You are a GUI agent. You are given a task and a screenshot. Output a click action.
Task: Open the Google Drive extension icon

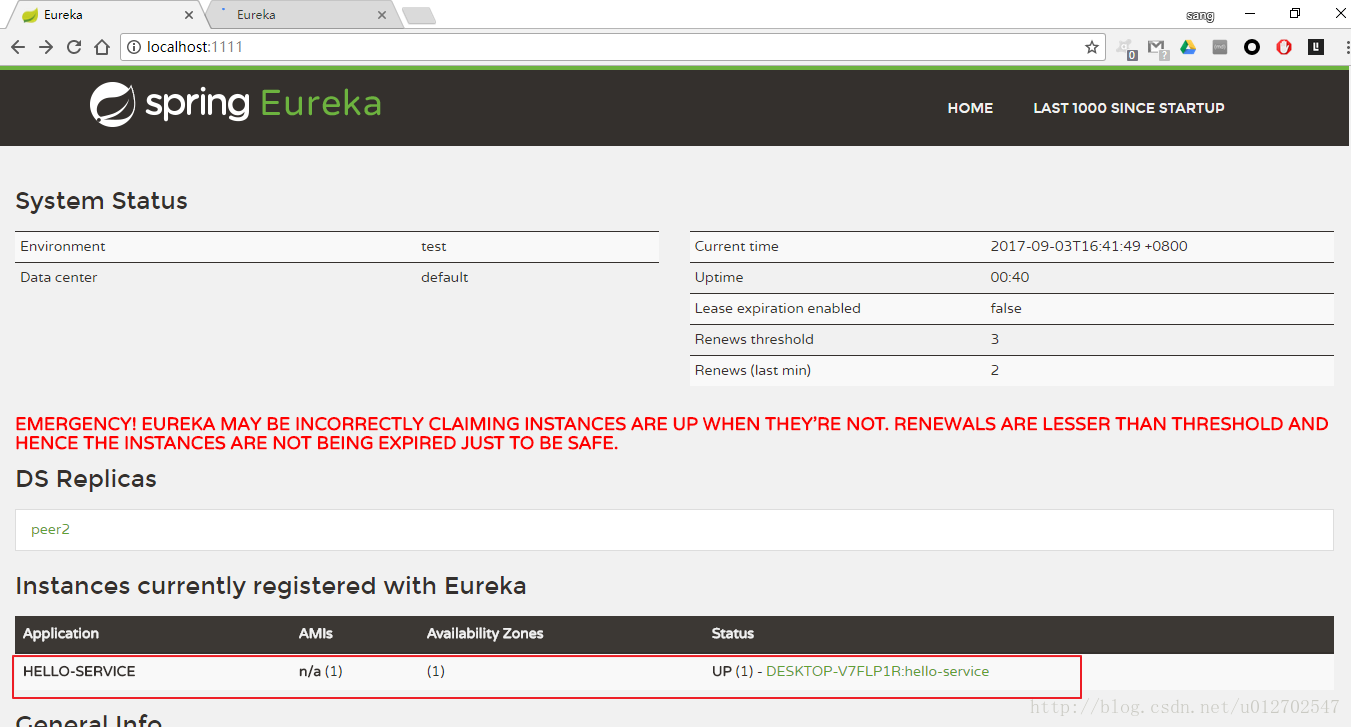1188,47
